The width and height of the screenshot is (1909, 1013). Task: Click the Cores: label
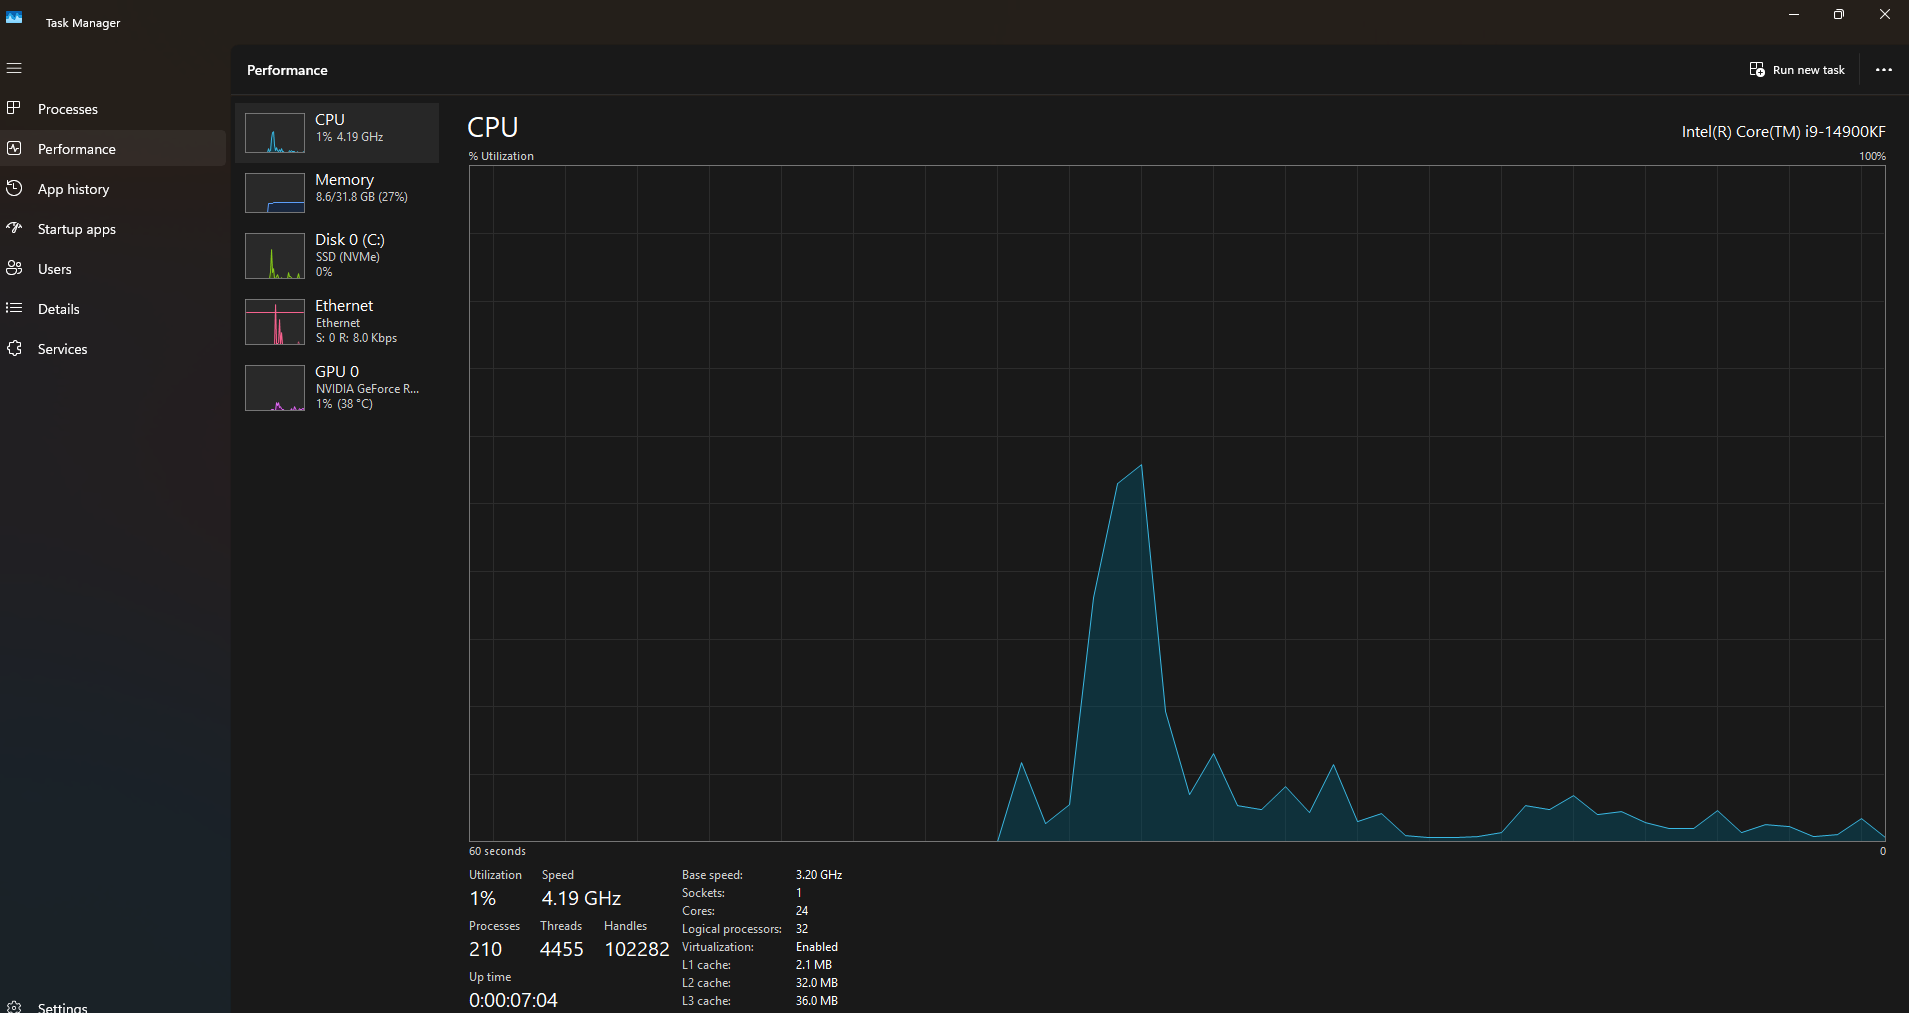(x=698, y=911)
